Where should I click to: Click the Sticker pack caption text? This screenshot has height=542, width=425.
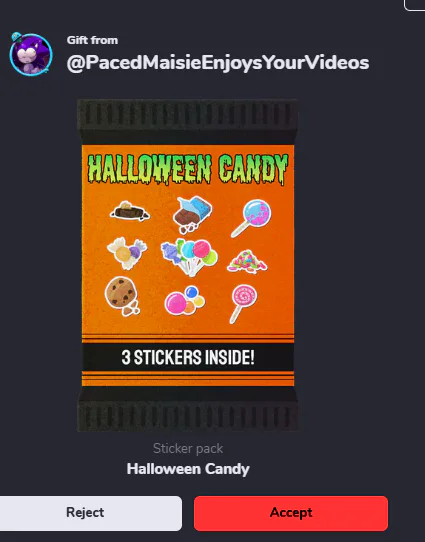(x=188, y=448)
